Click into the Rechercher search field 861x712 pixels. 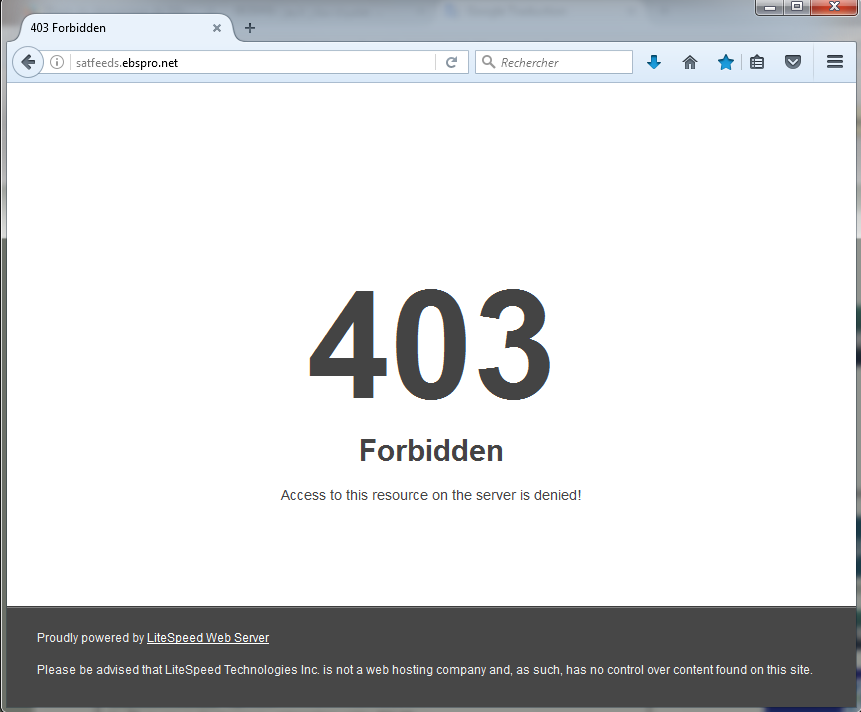pos(560,62)
